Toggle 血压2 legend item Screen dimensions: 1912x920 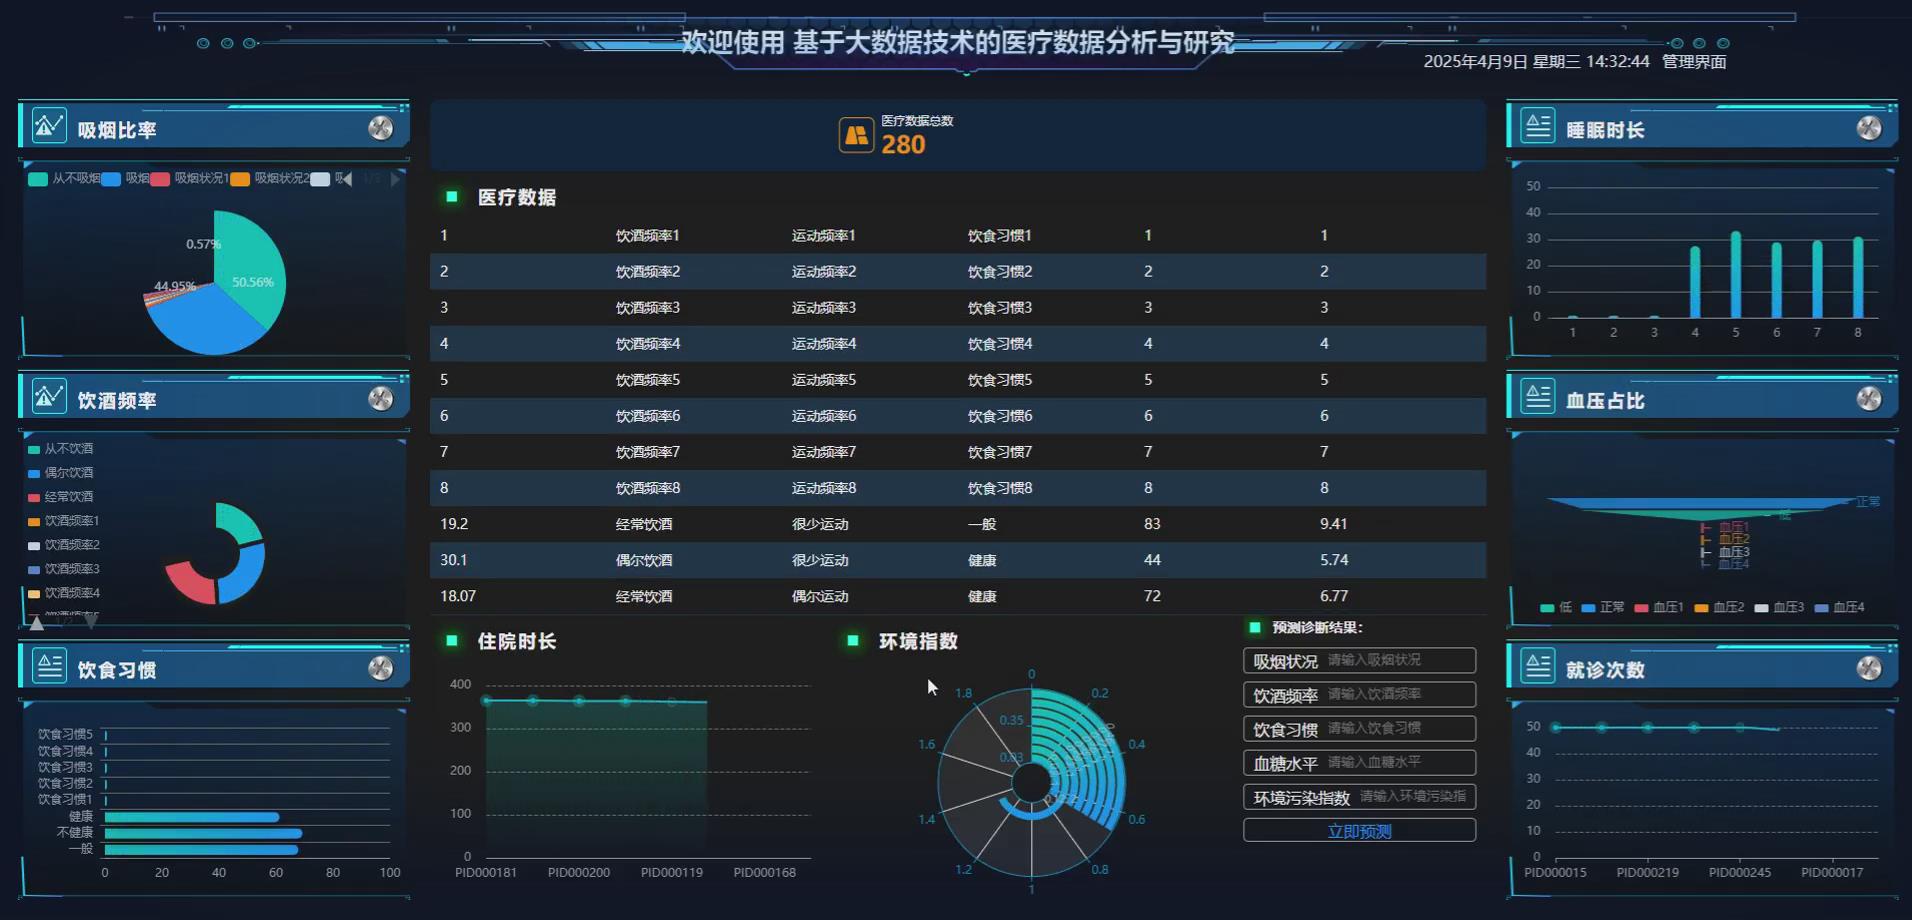(1719, 607)
